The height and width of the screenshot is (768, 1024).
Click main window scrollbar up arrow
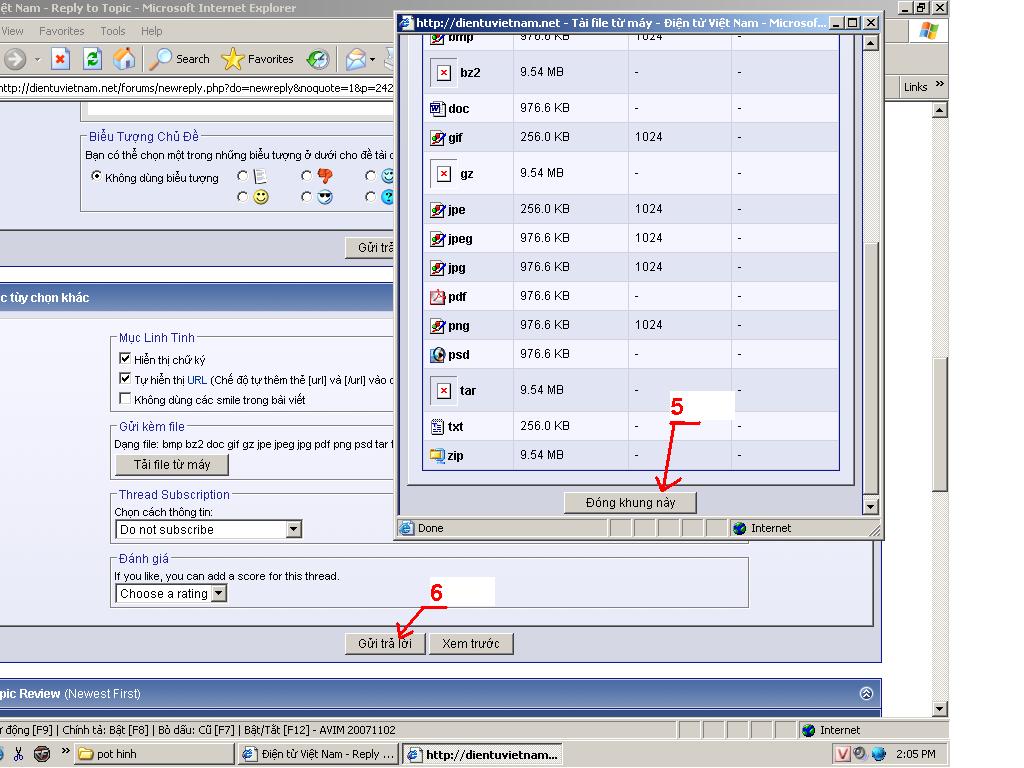(940, 110)
